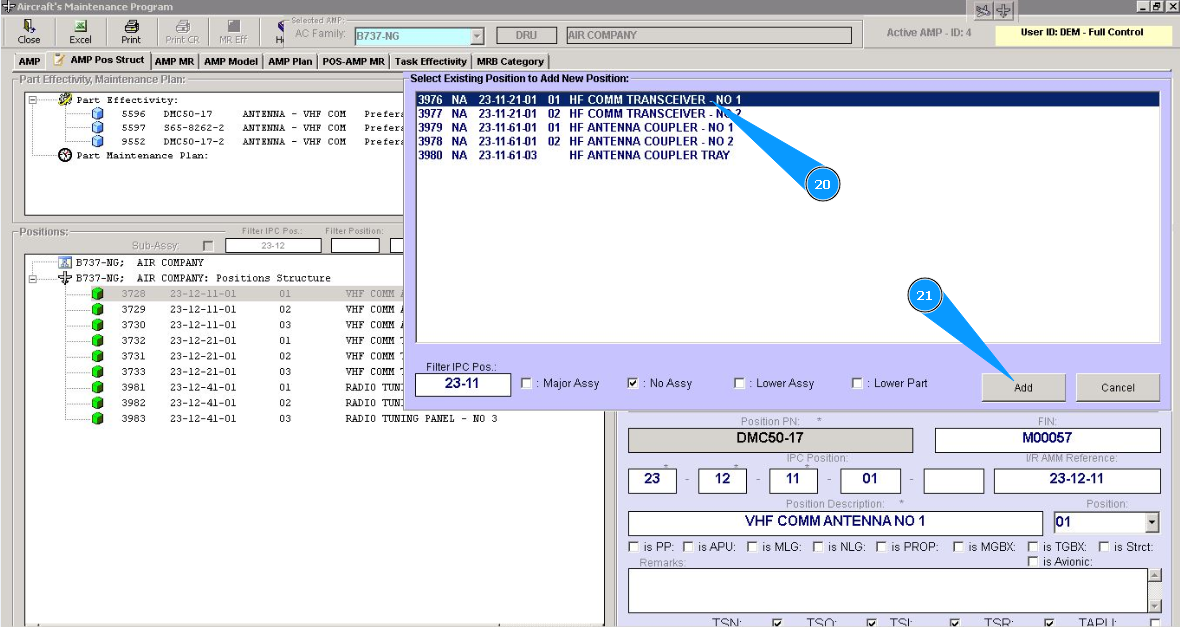Image resolution: width=1180 pixels, height=629 pixels.
Task: Open the AC Family dropdown
Action: pos(477,36)
